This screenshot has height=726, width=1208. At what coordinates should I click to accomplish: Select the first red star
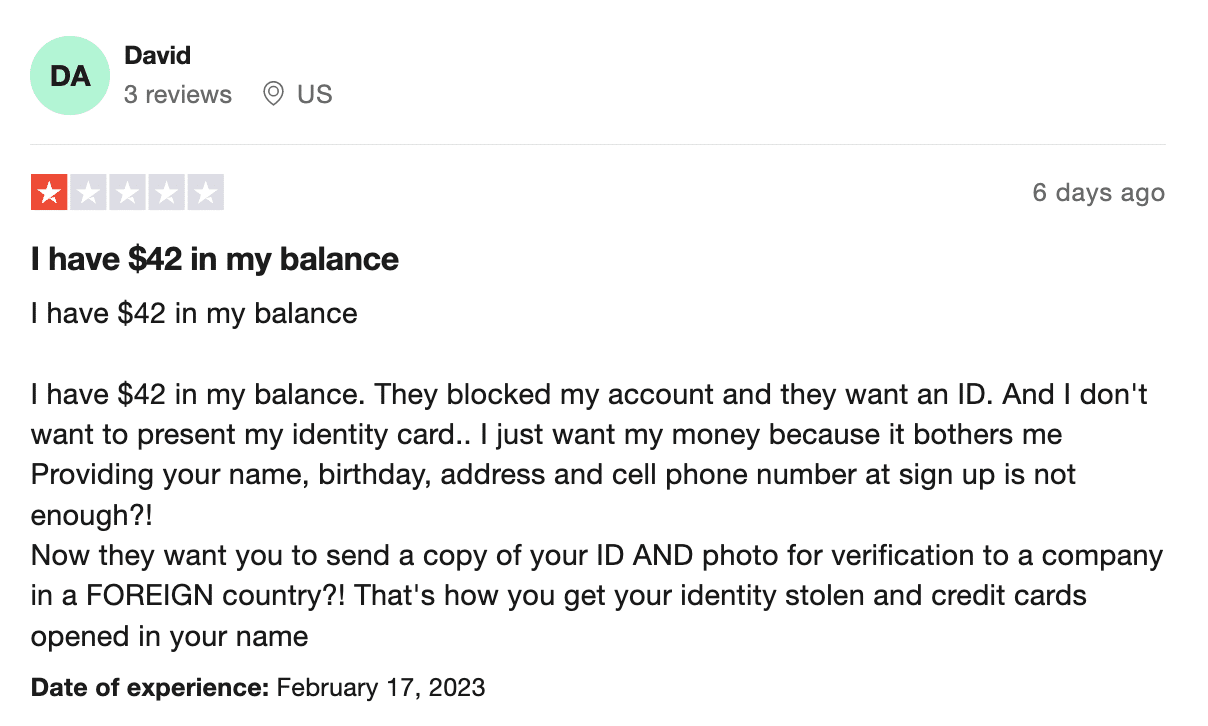coord(49,192)
